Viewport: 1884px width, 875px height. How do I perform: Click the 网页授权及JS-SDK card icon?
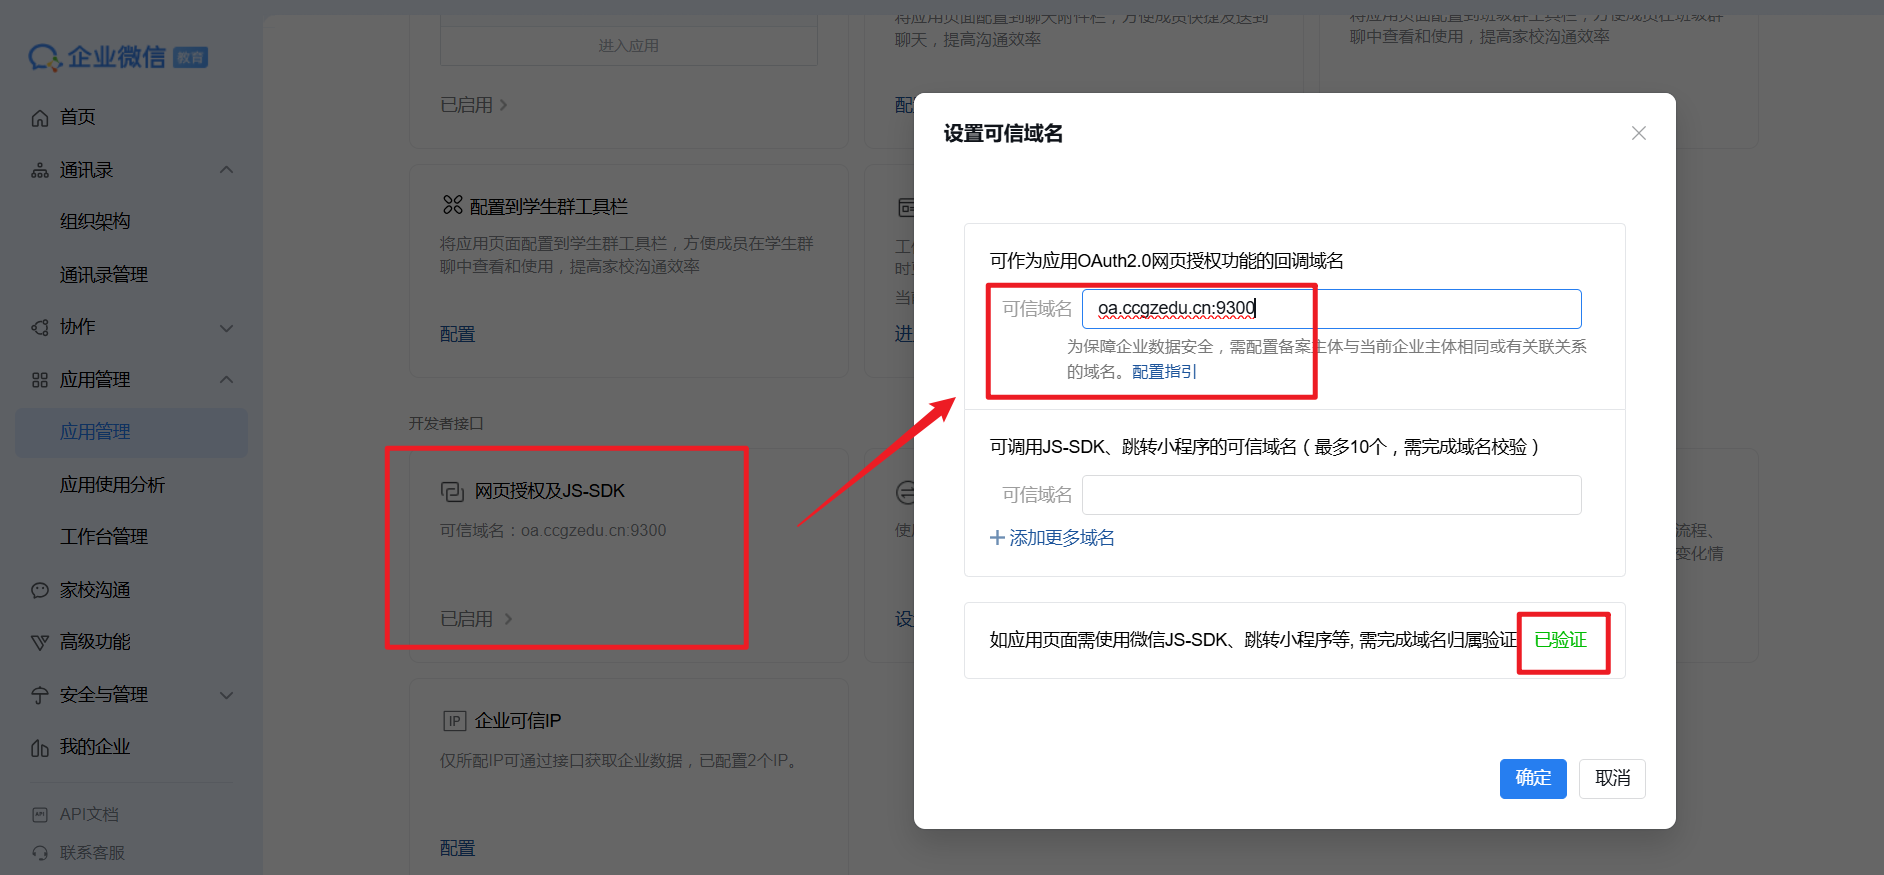coord(453,491)
